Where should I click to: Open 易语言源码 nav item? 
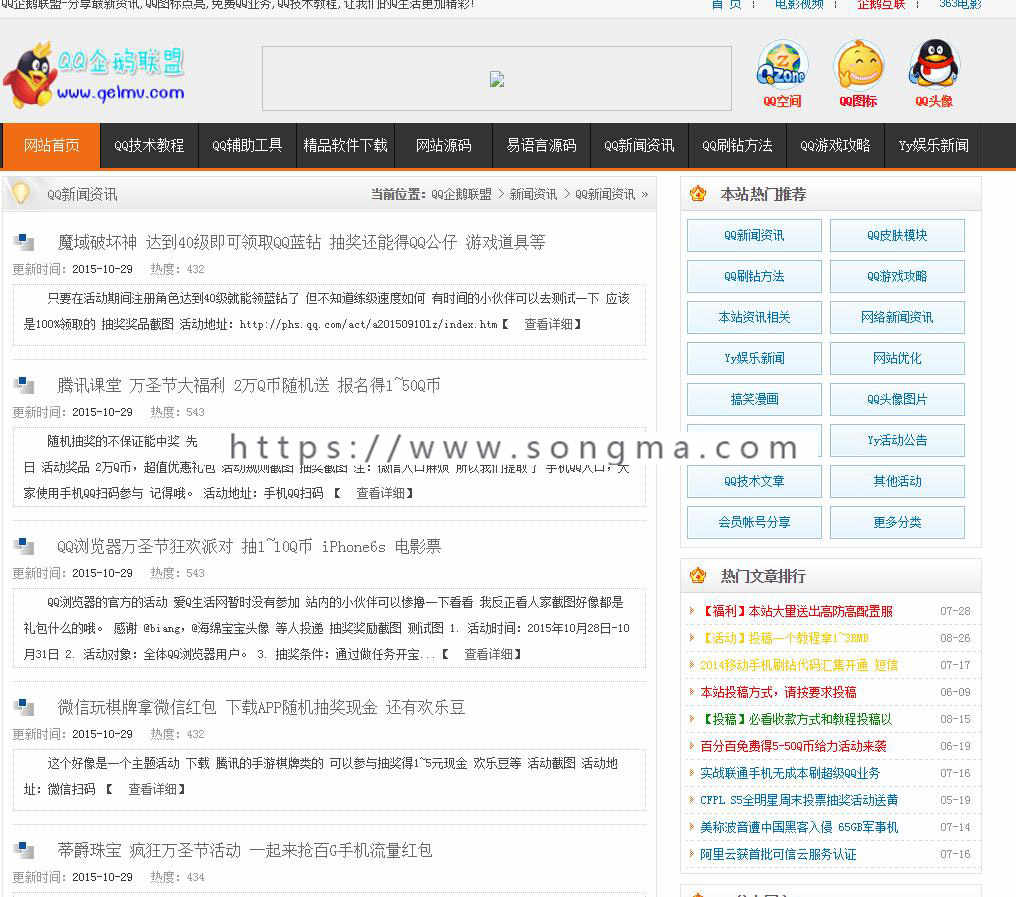[542, 145]
